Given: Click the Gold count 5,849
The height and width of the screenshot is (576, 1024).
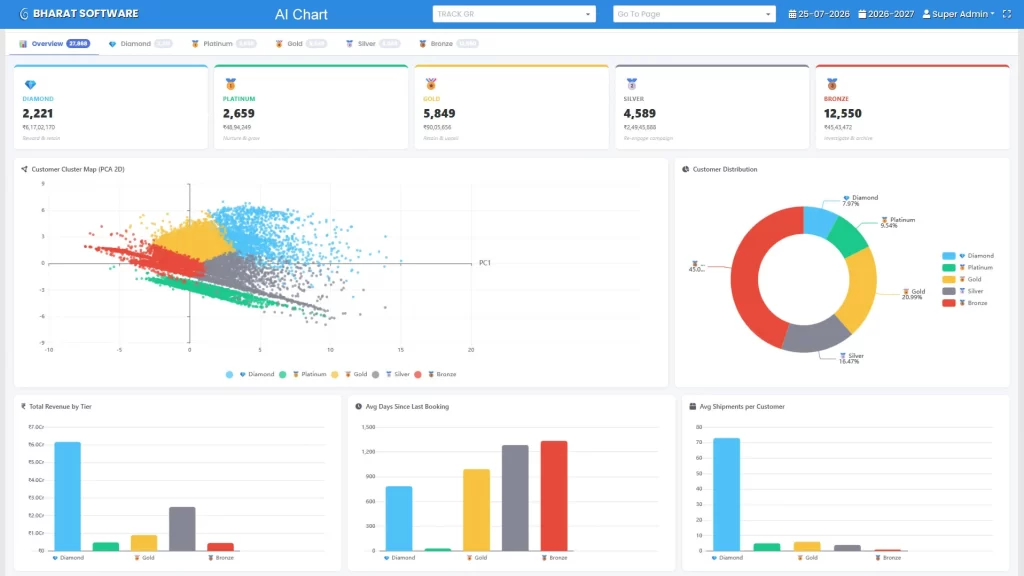Looking at the screenshot, I should [440, 114].
